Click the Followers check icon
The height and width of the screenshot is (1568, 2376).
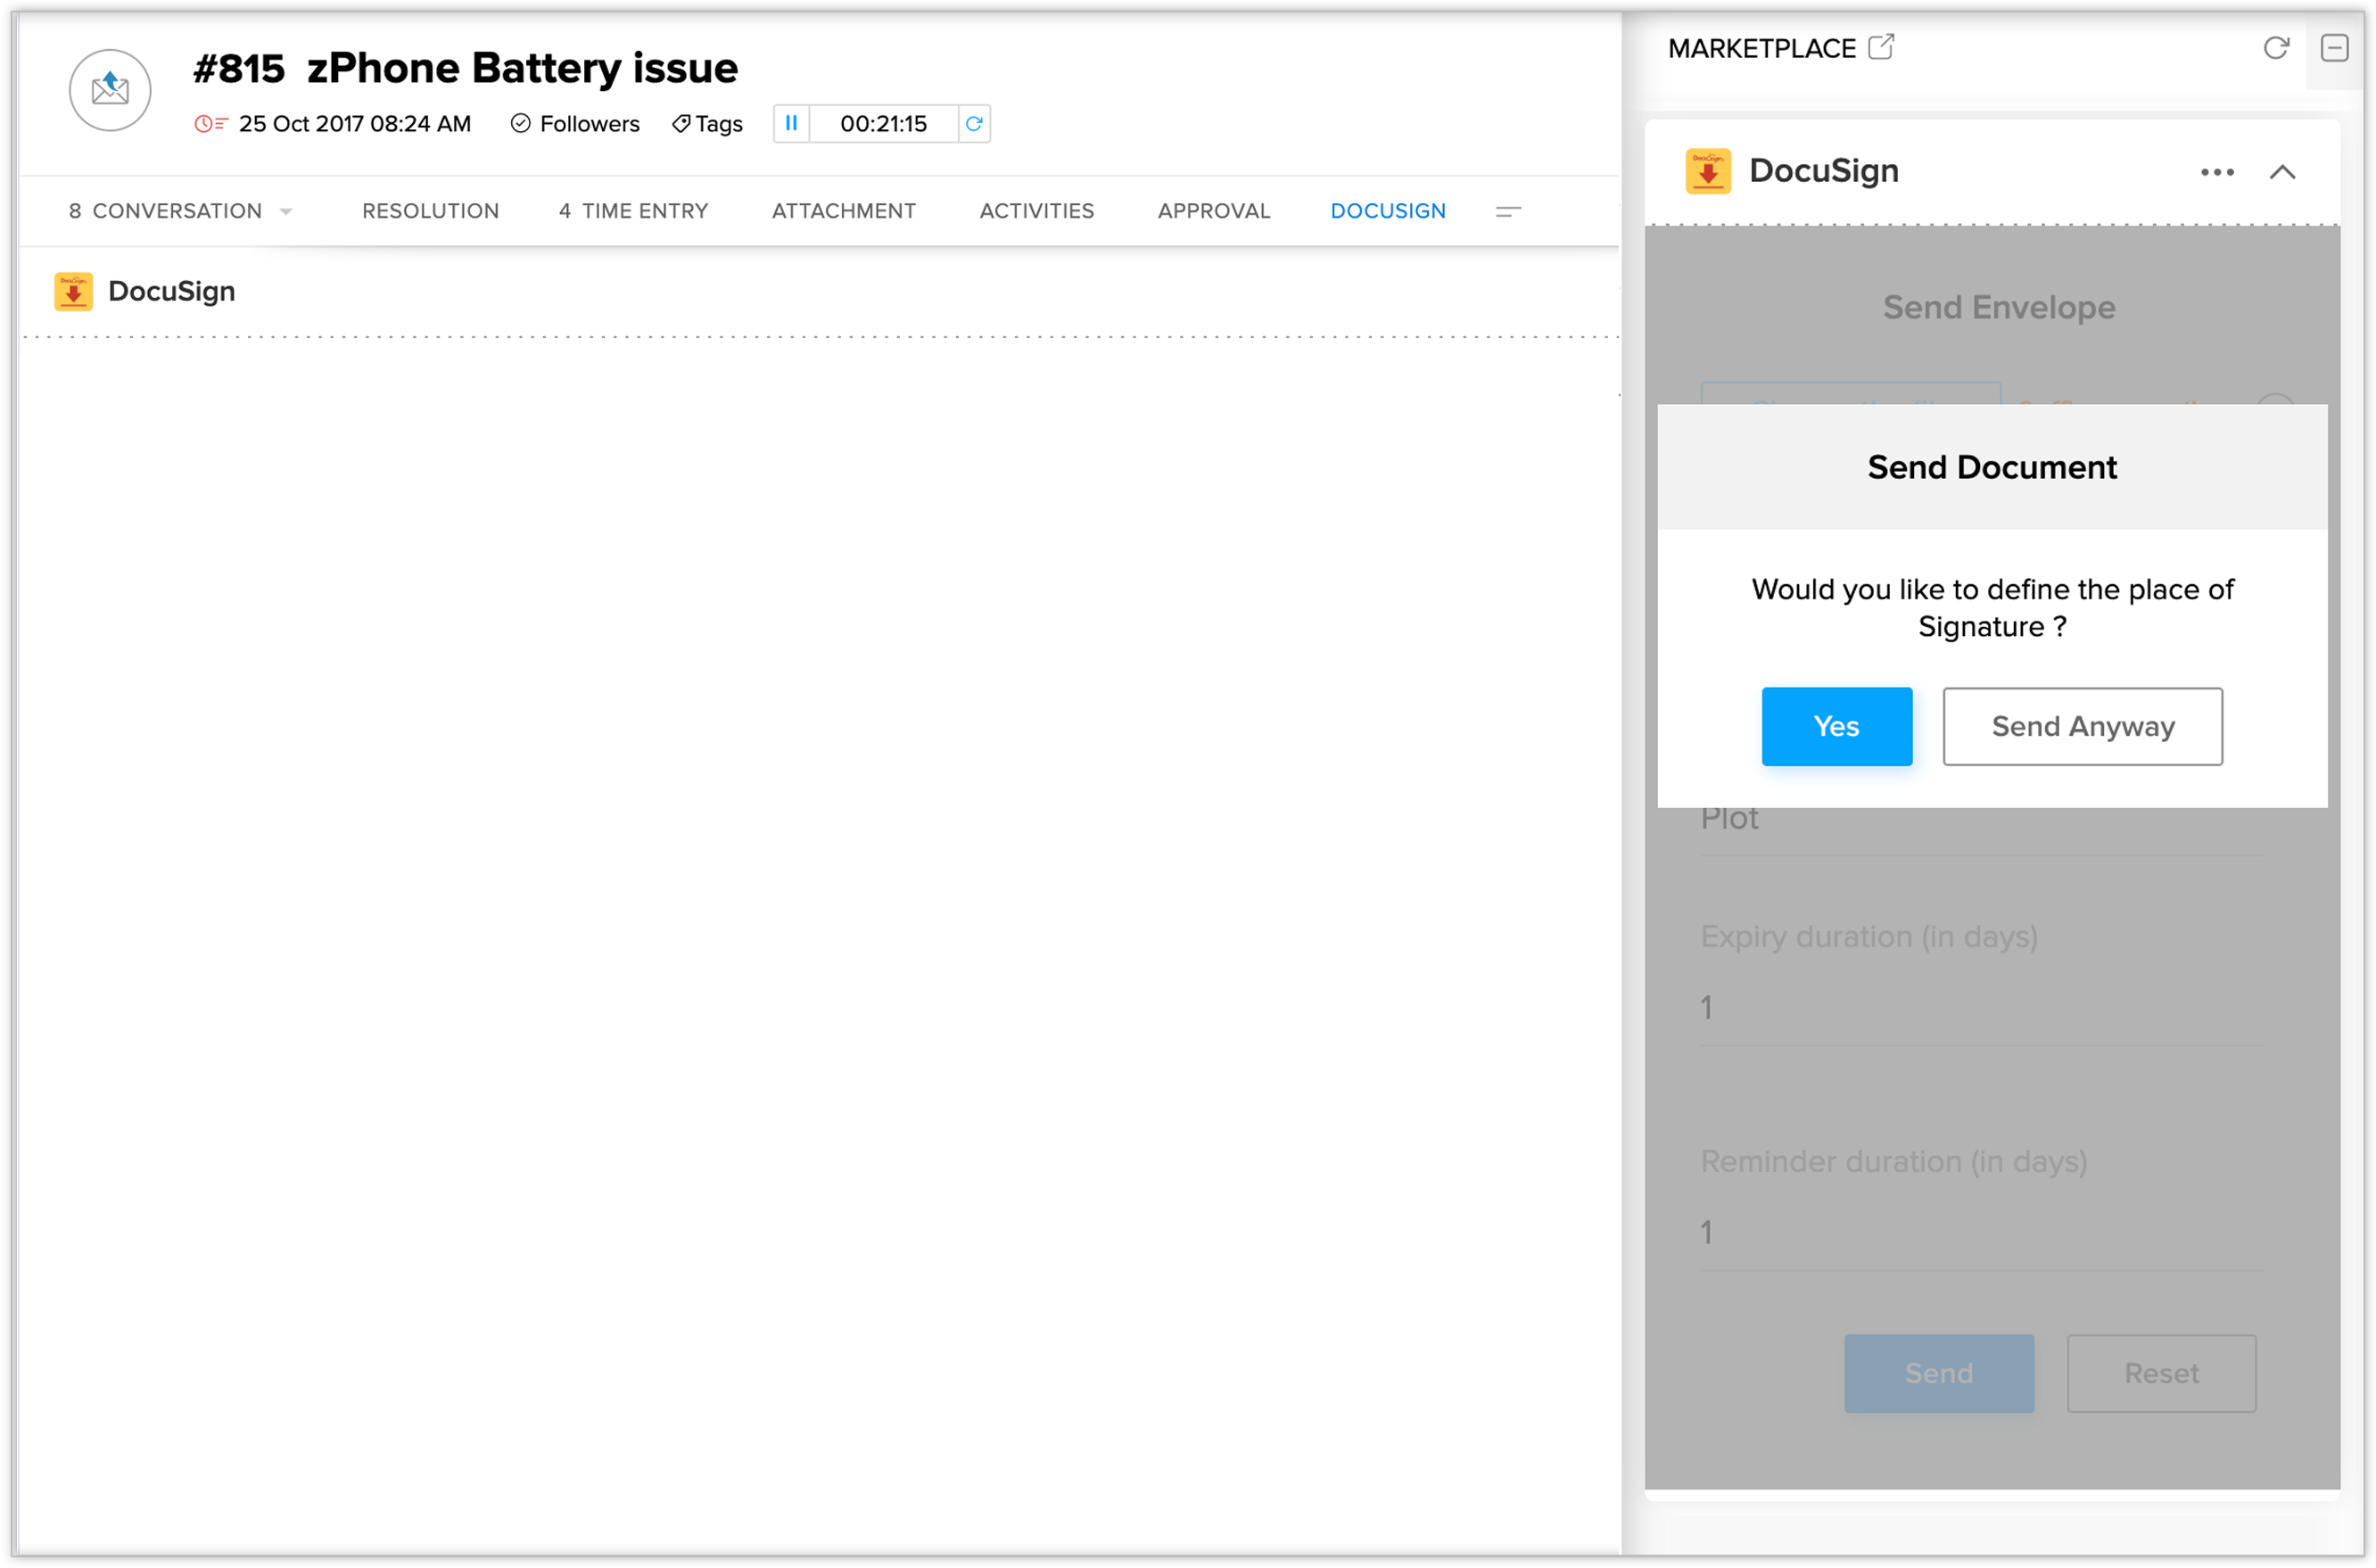pyautogui.click(x=520, y=123)
